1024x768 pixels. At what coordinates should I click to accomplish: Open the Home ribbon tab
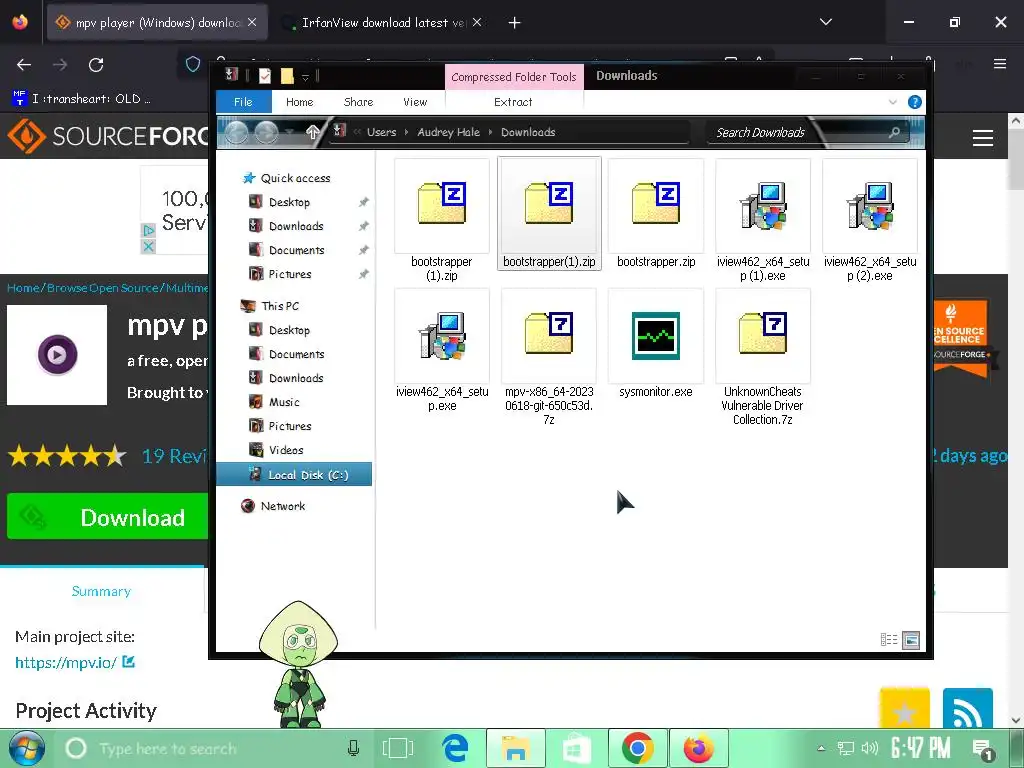tap(300, 102)
